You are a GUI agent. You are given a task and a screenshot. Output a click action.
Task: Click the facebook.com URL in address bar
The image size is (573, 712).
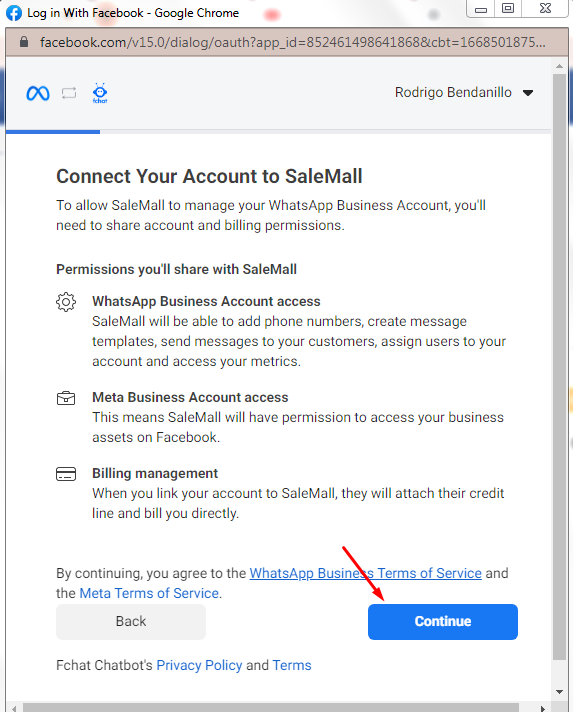pos(293,42)
